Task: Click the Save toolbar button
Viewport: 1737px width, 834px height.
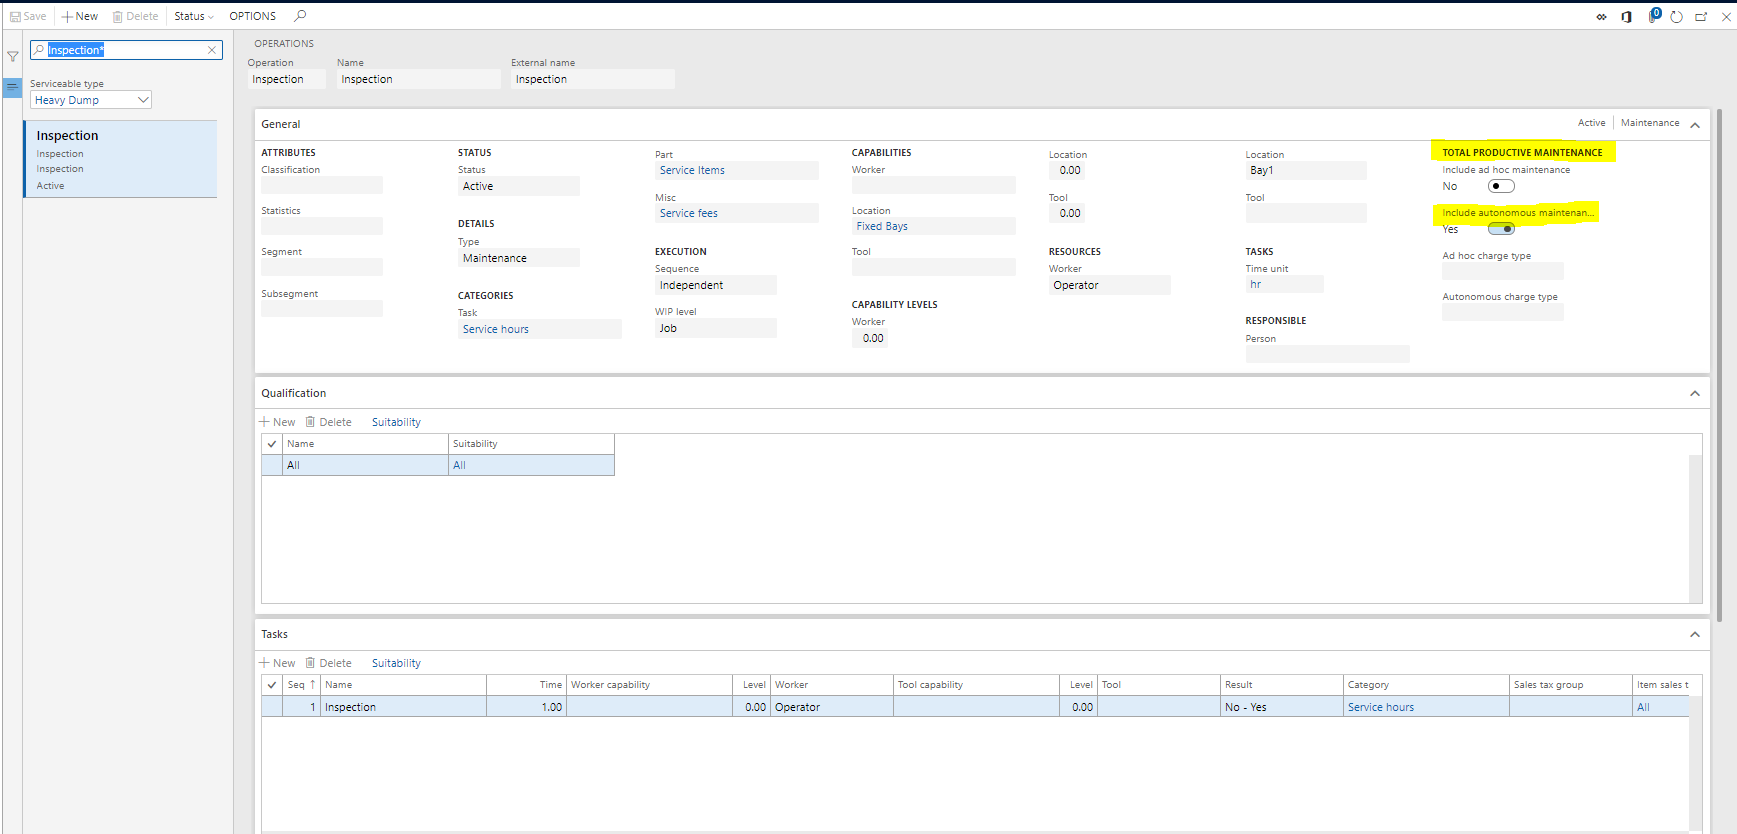Action: coord(28,16)
